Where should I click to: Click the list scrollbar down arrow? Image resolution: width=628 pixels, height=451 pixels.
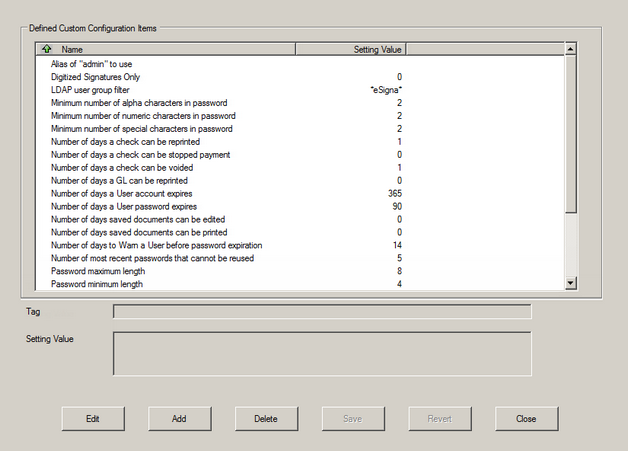[570, 283]
